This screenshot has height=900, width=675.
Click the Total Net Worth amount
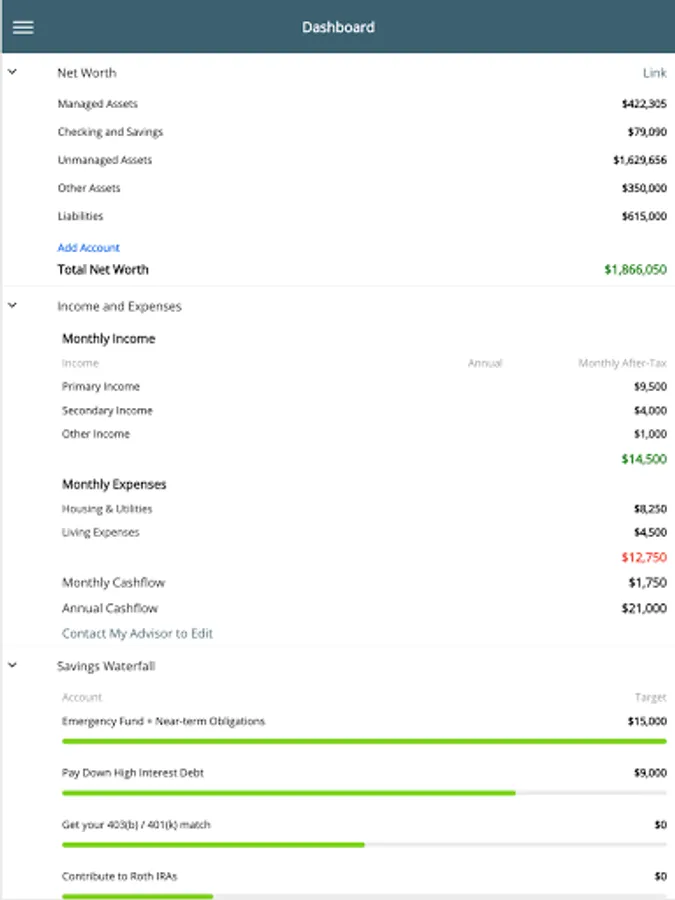point(635,270)
